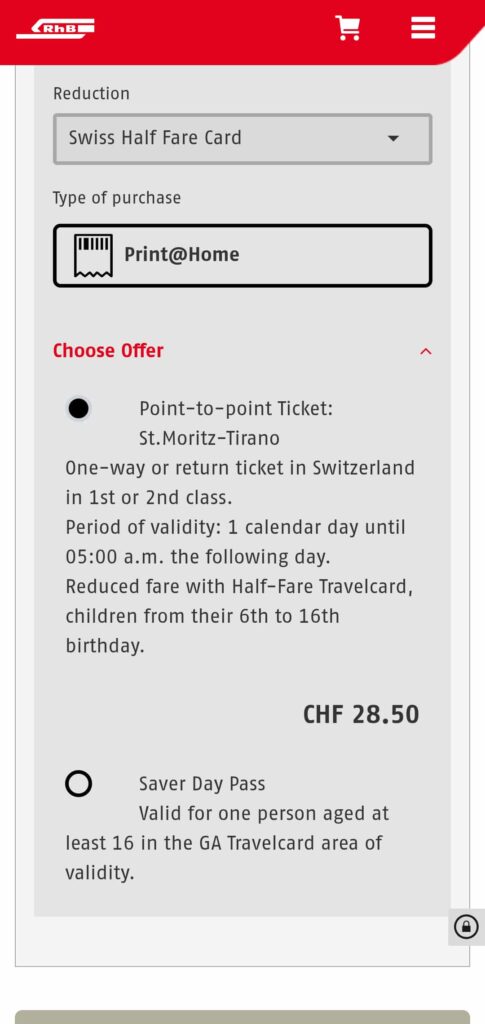The height and width of the screenshot is (1024, 485).
Task: Go to RhB homepage via logo
Action: [x=55, y=28]
